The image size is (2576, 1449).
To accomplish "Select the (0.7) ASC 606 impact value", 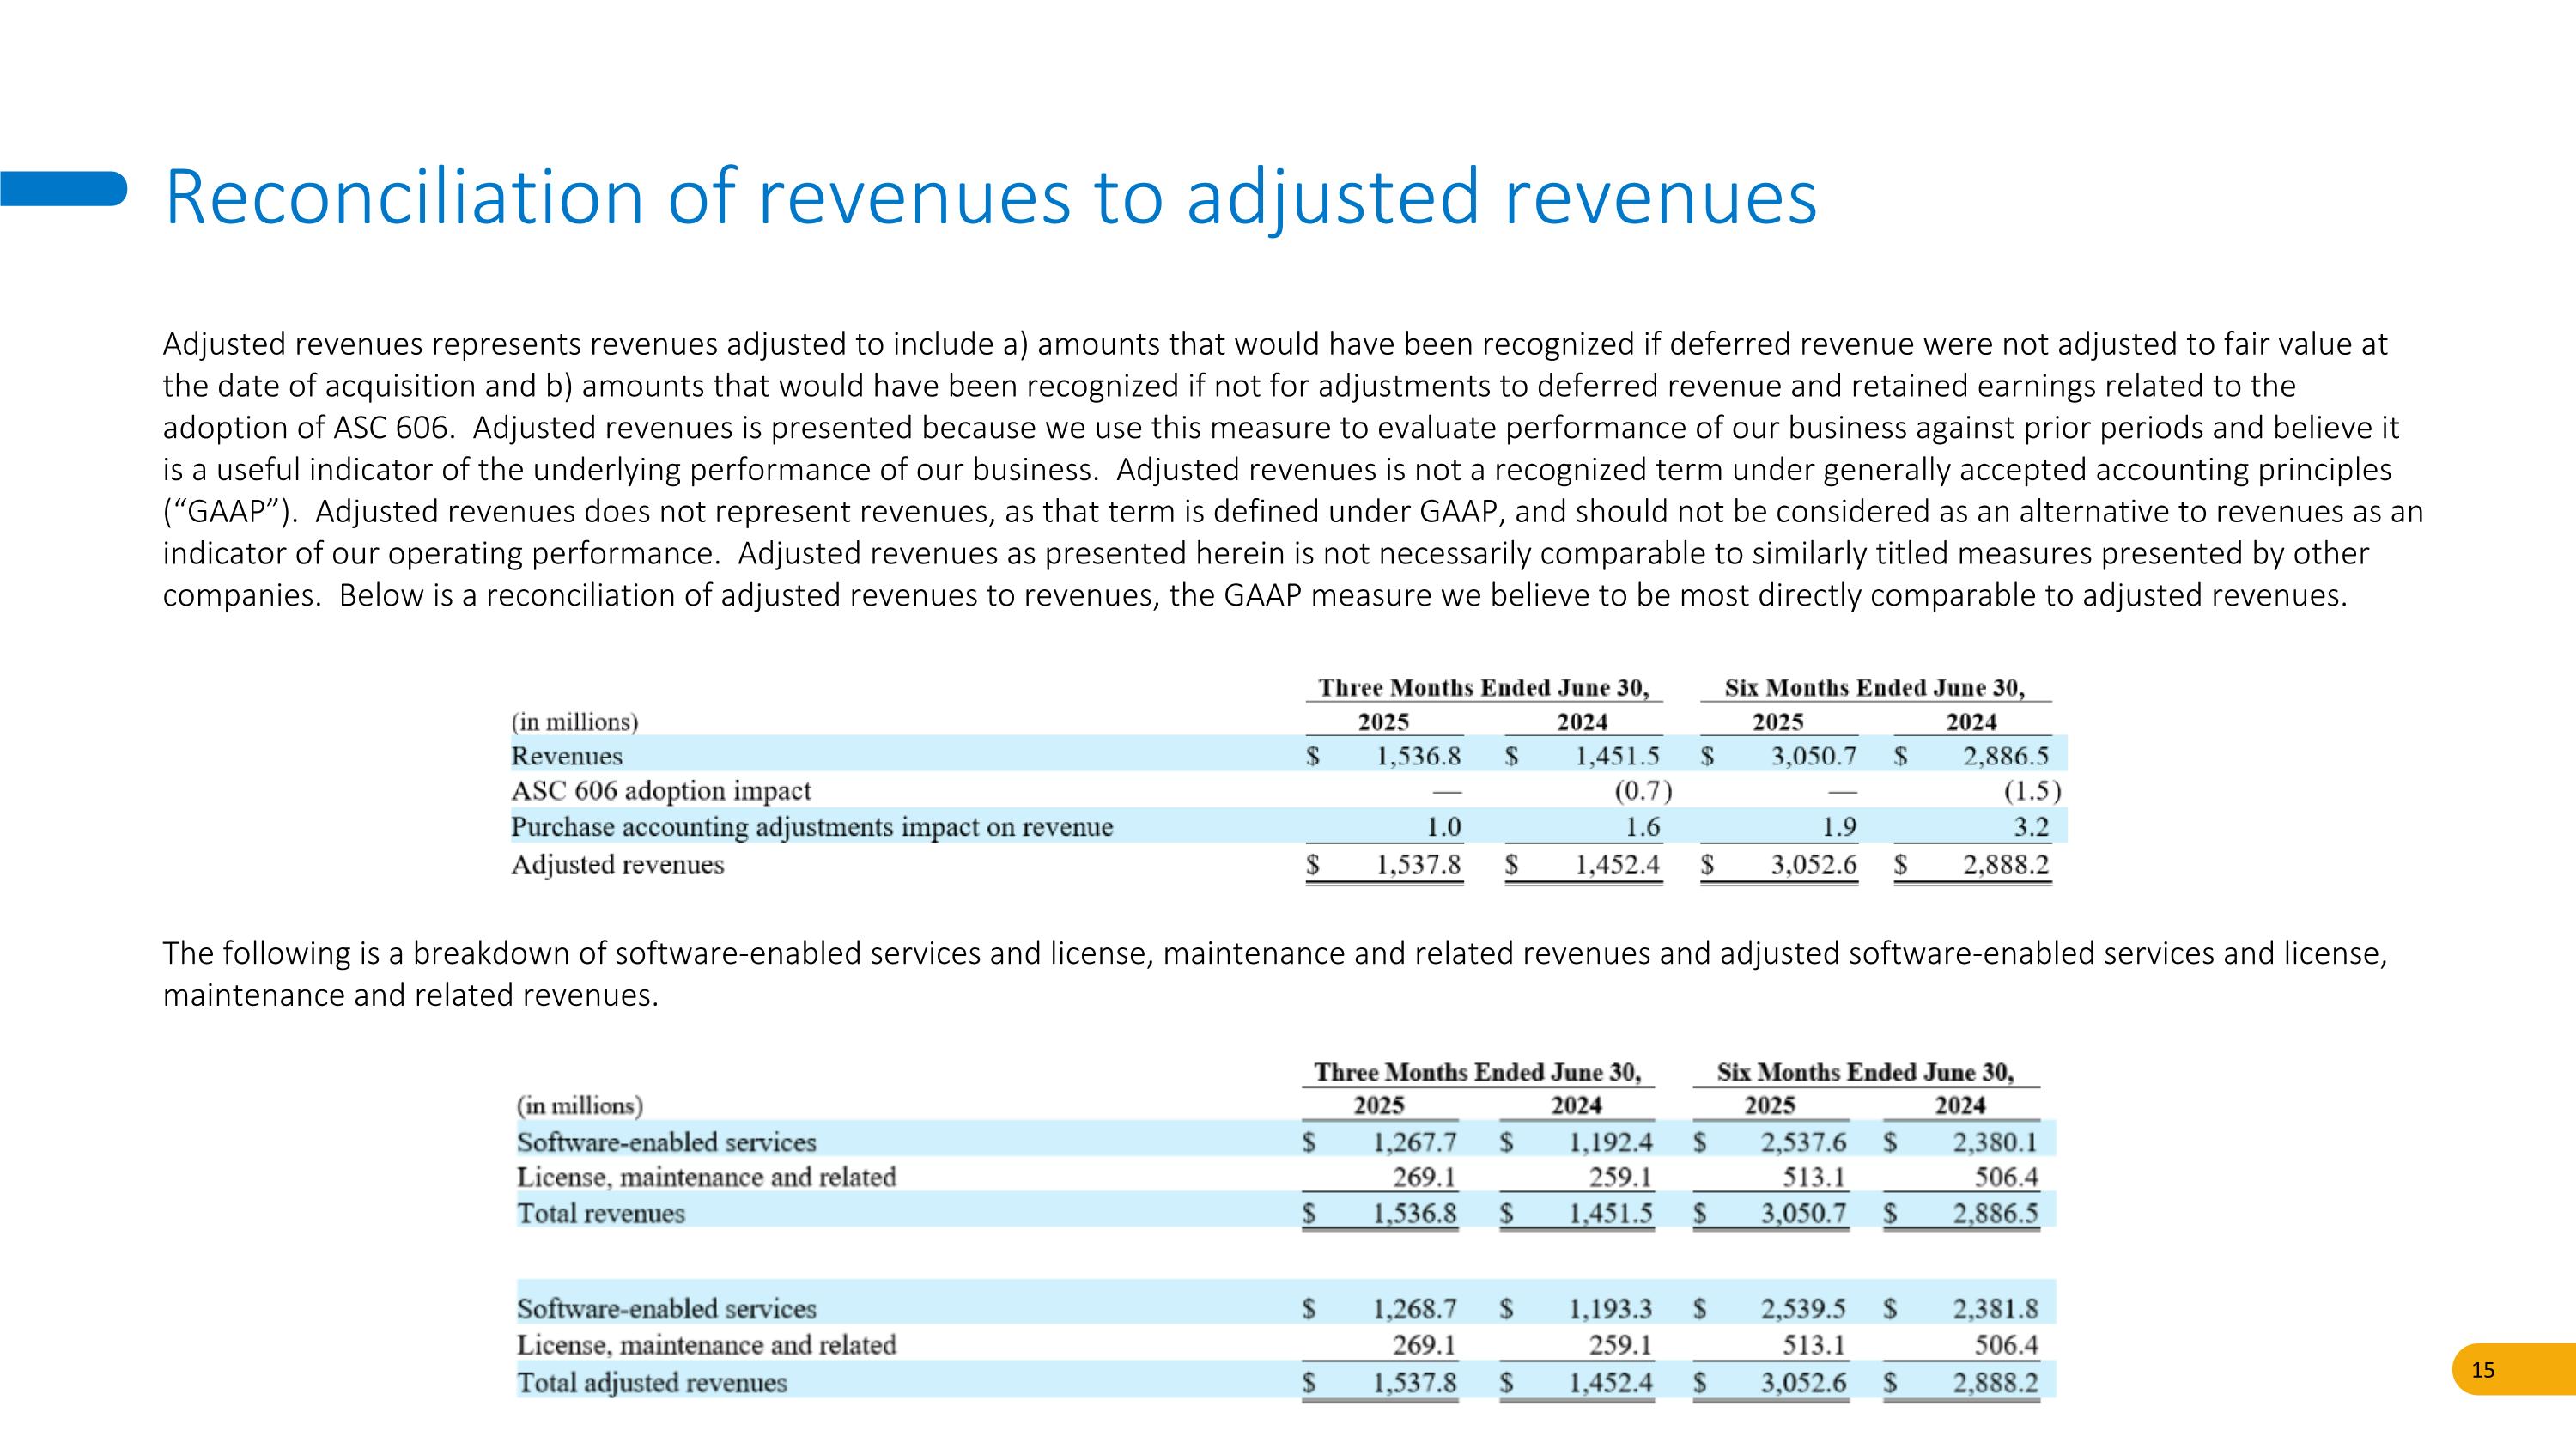I will [x=1642, y=791].
